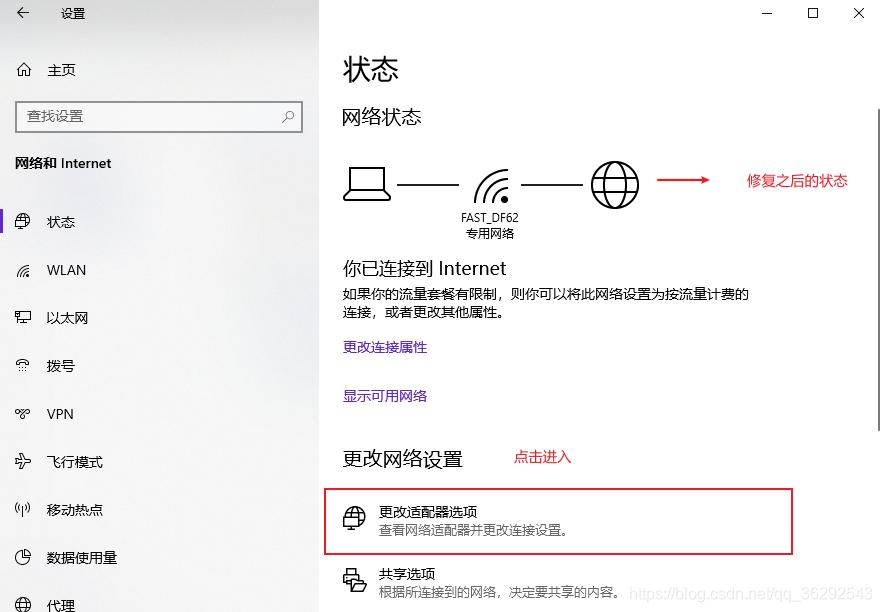Click the vertical scrollbar on the right
Image resolution: width=882 pixels, height=612 pixels.
click(x=879, y=270)
